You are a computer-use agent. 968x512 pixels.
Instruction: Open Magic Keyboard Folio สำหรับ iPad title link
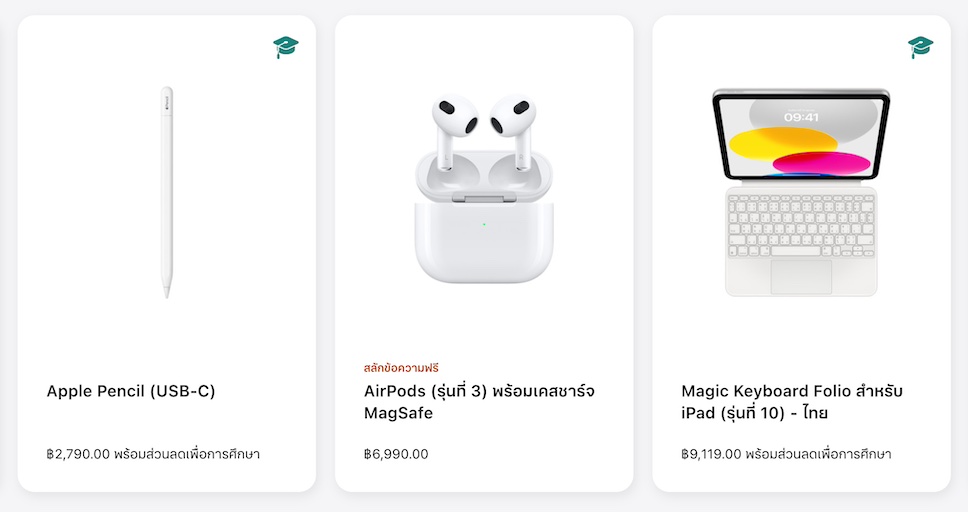tap(791, 401)
